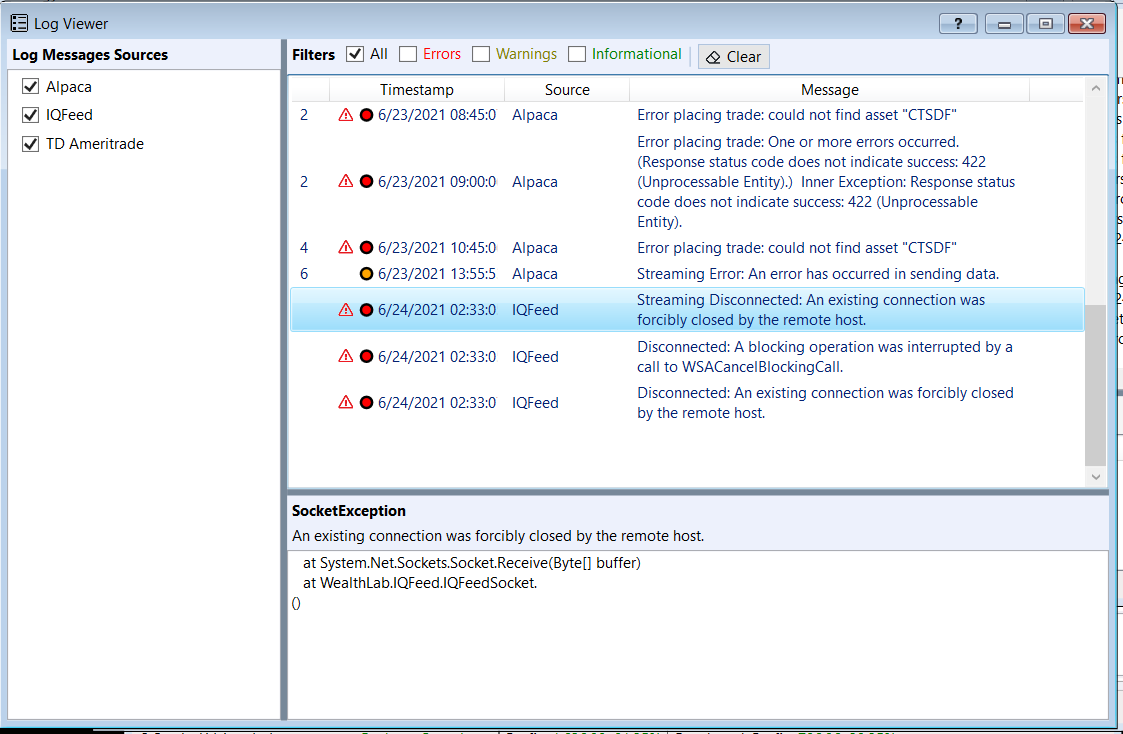The image size is (1123, 734).
Task: Minimize the Log Viewer window
Action: point(1004,24)
